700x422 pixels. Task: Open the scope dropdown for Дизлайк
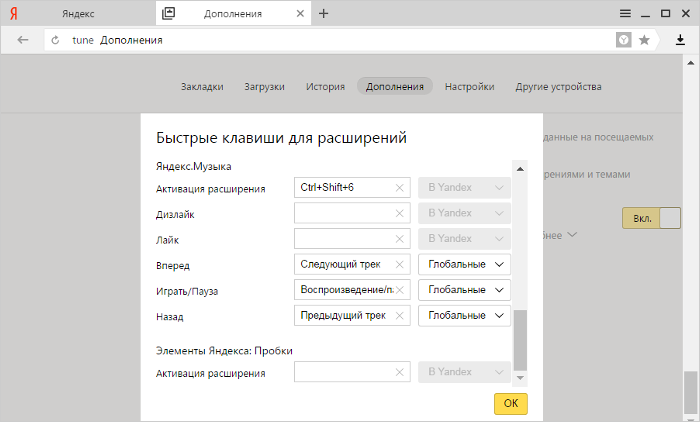click(x=464, y=213)
